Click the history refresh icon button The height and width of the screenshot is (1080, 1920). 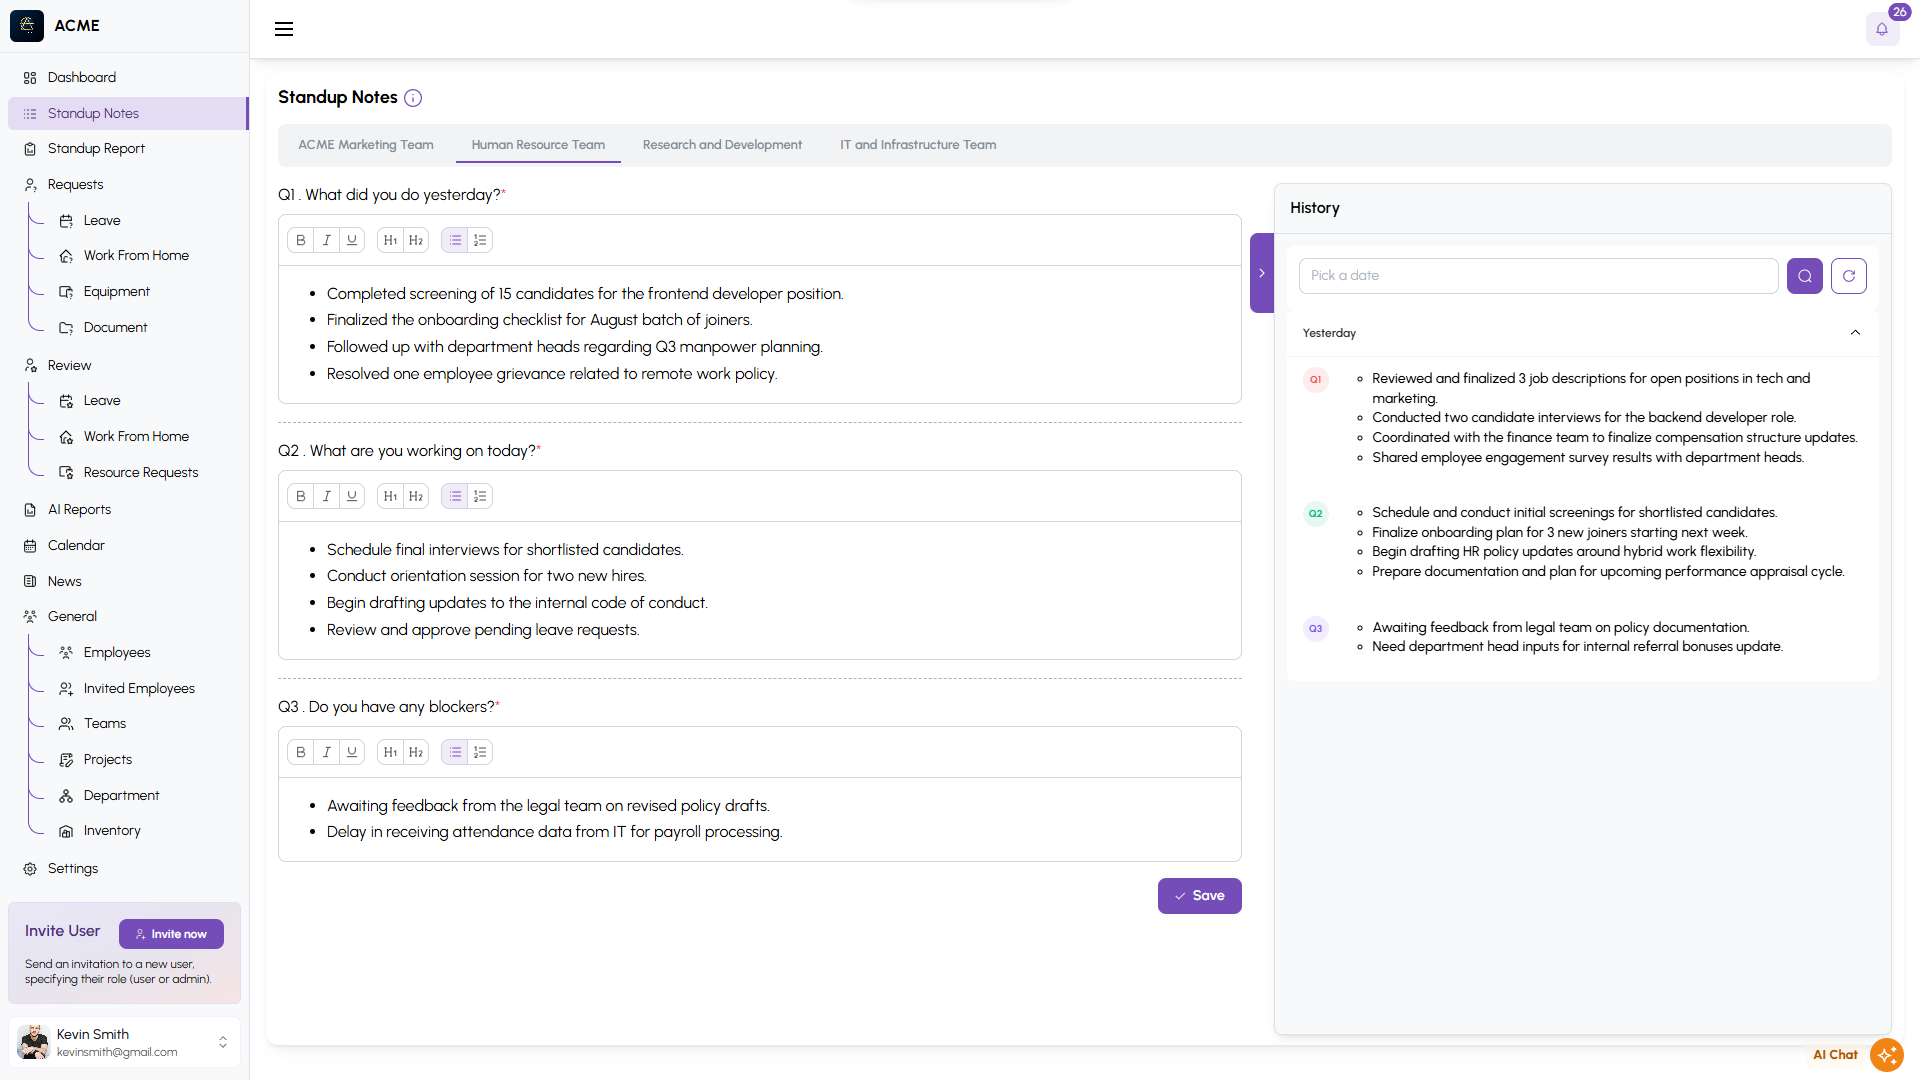(1848, 276)
